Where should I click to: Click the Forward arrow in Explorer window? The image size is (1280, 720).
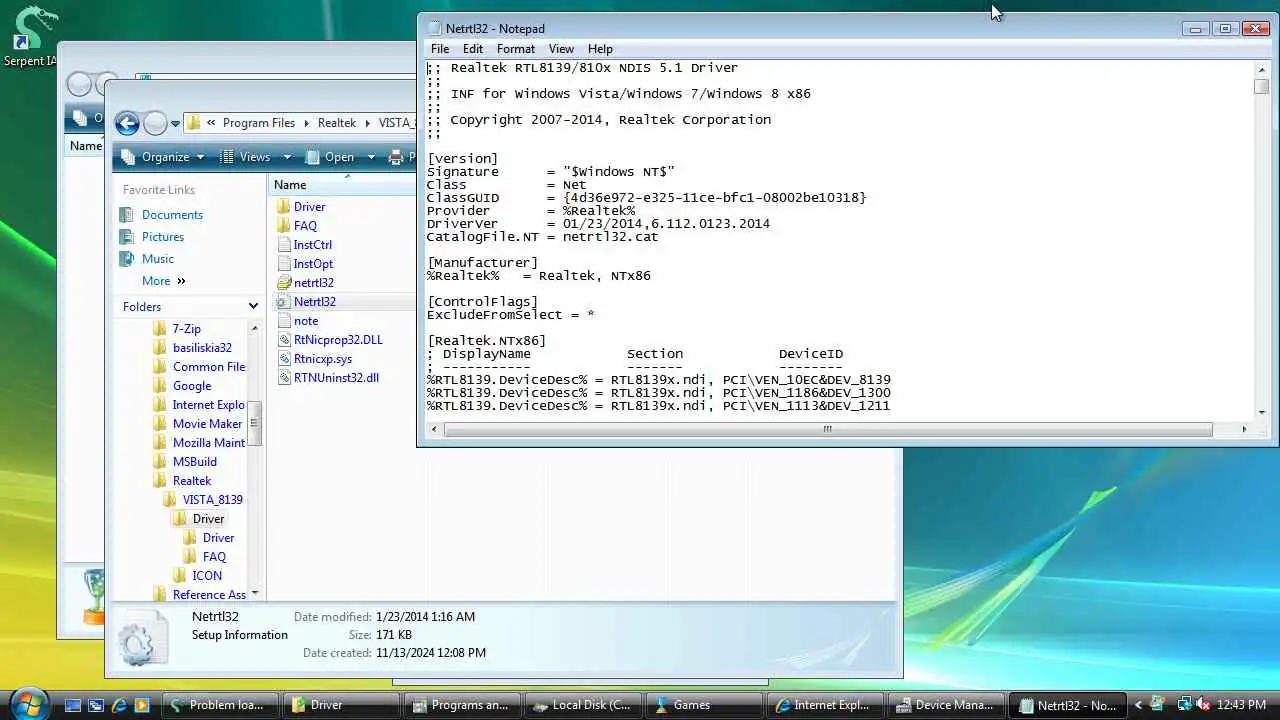(x=155, y=123)
